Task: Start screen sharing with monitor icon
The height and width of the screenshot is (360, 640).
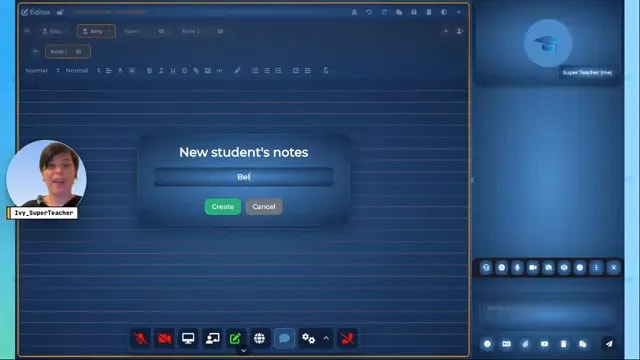Action: [x=188, y=338]
